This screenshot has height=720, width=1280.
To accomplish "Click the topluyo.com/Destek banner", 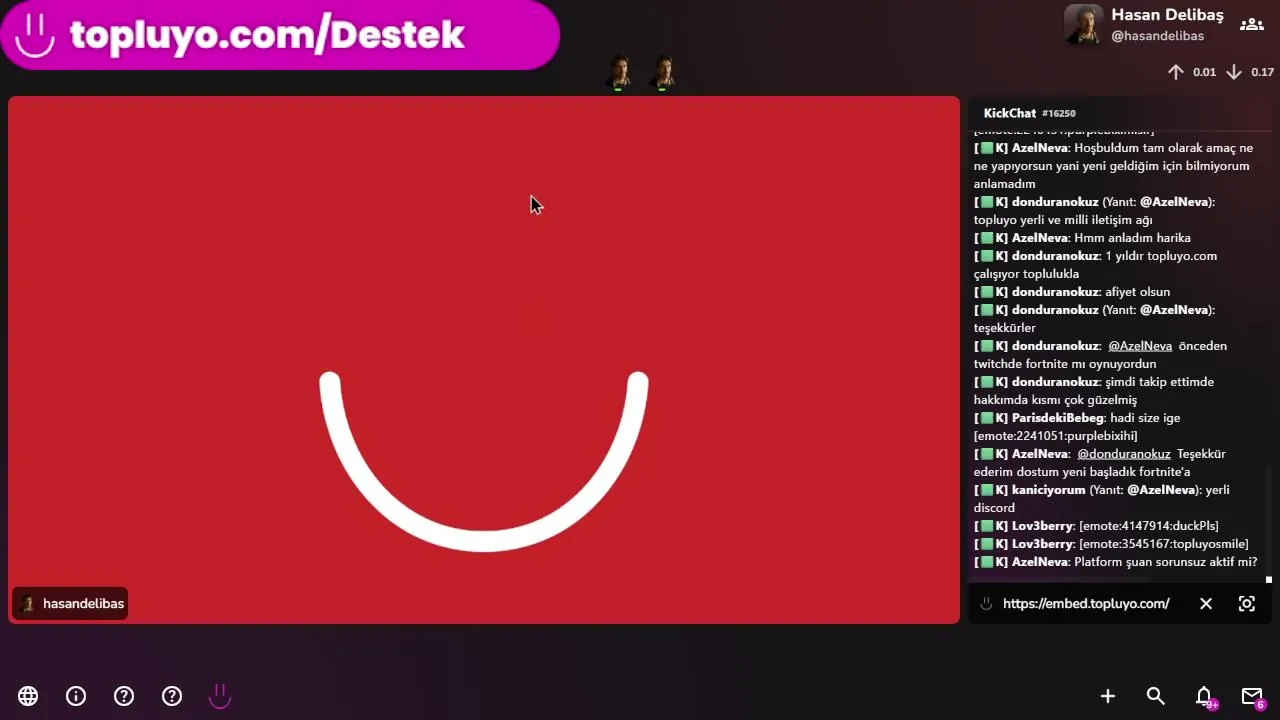I will [x=279, y=35].
